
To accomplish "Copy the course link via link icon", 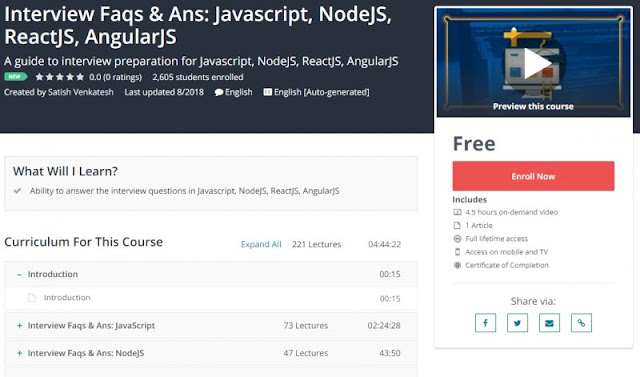I will click(581, 323).
